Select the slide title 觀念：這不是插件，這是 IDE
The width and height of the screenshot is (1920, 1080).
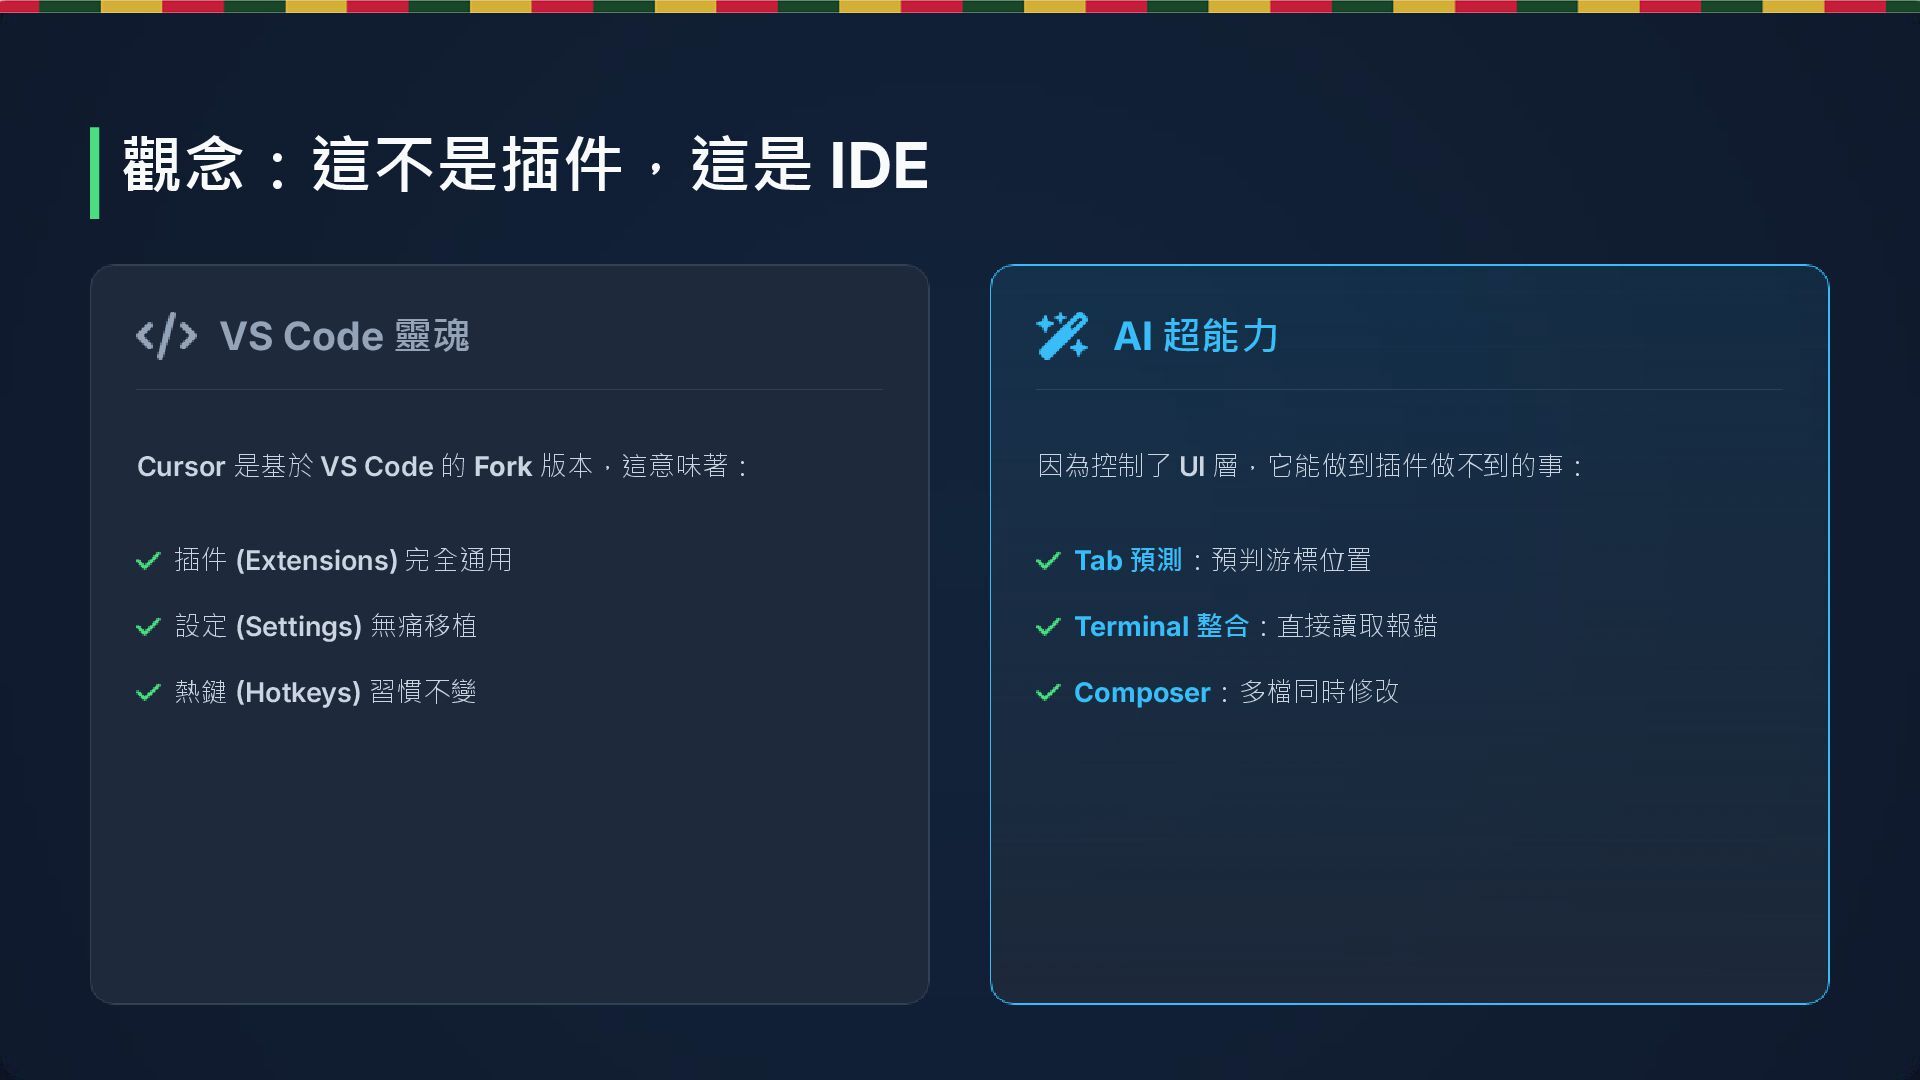525,165
